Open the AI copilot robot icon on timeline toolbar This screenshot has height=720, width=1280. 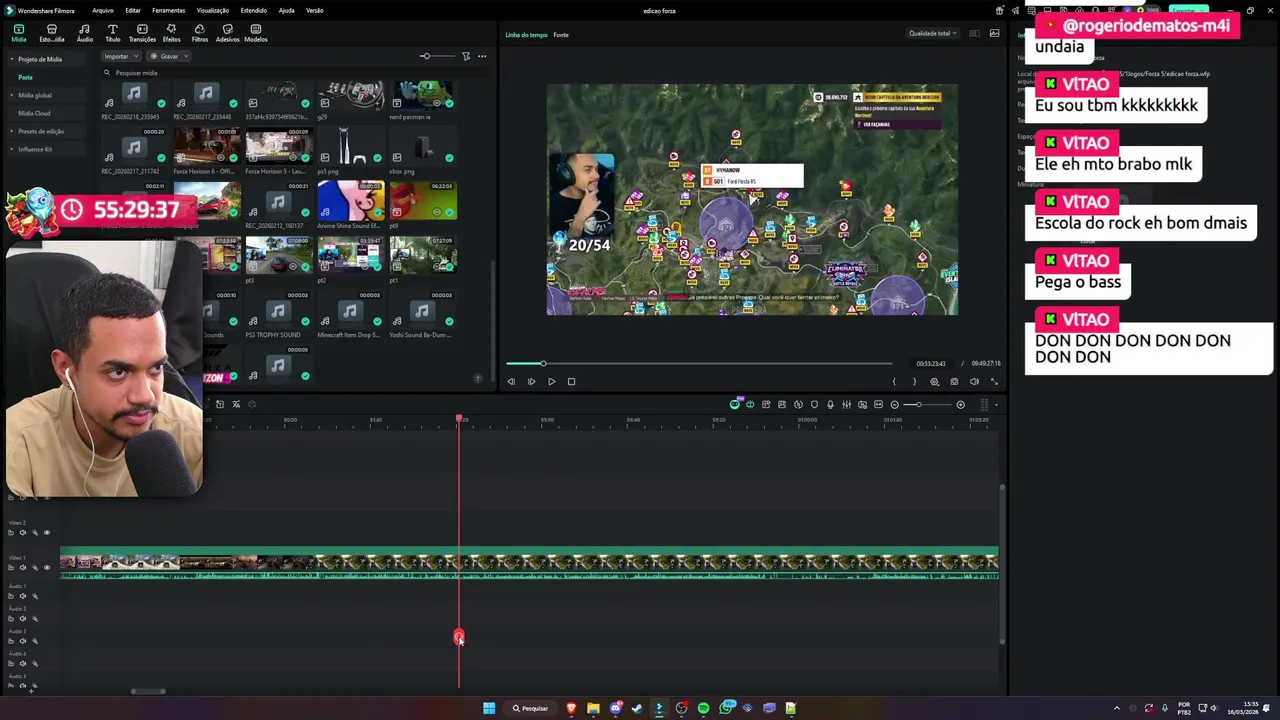(x=735, y=404)
